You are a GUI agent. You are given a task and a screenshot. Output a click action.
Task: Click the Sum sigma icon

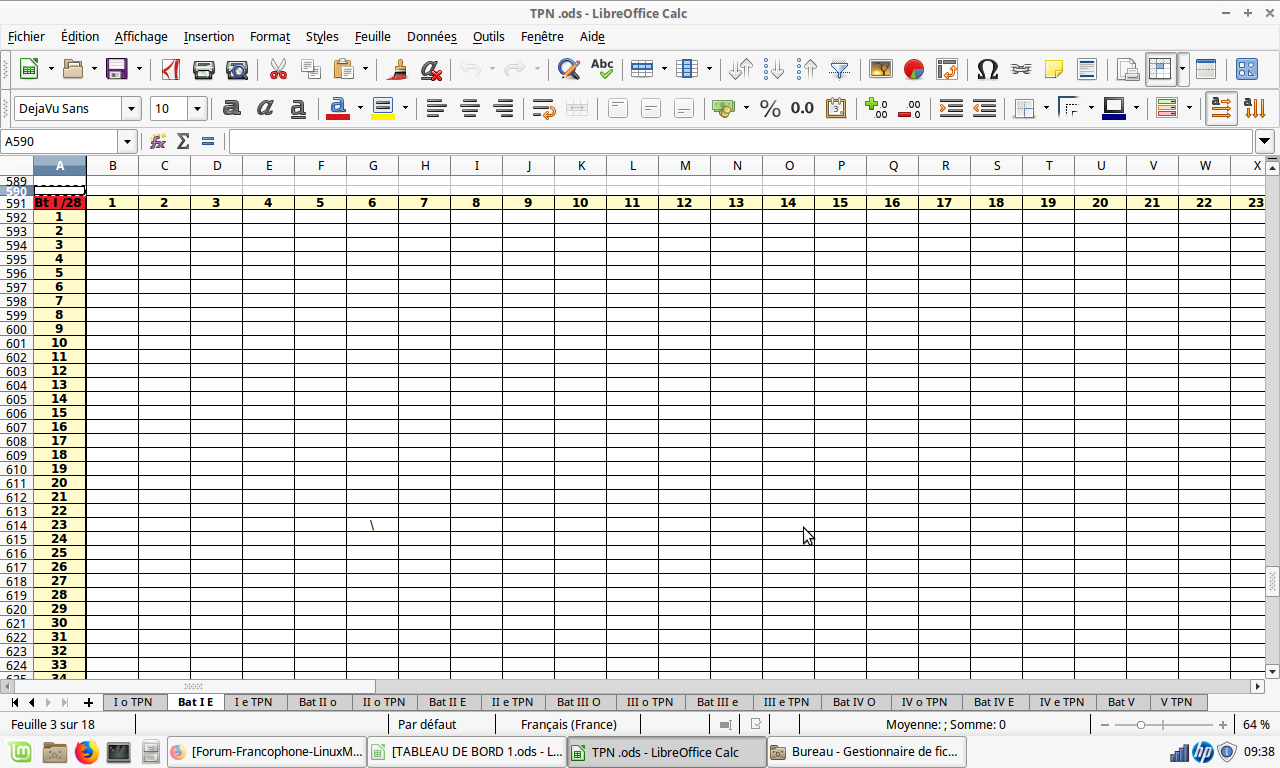point(183,142)
